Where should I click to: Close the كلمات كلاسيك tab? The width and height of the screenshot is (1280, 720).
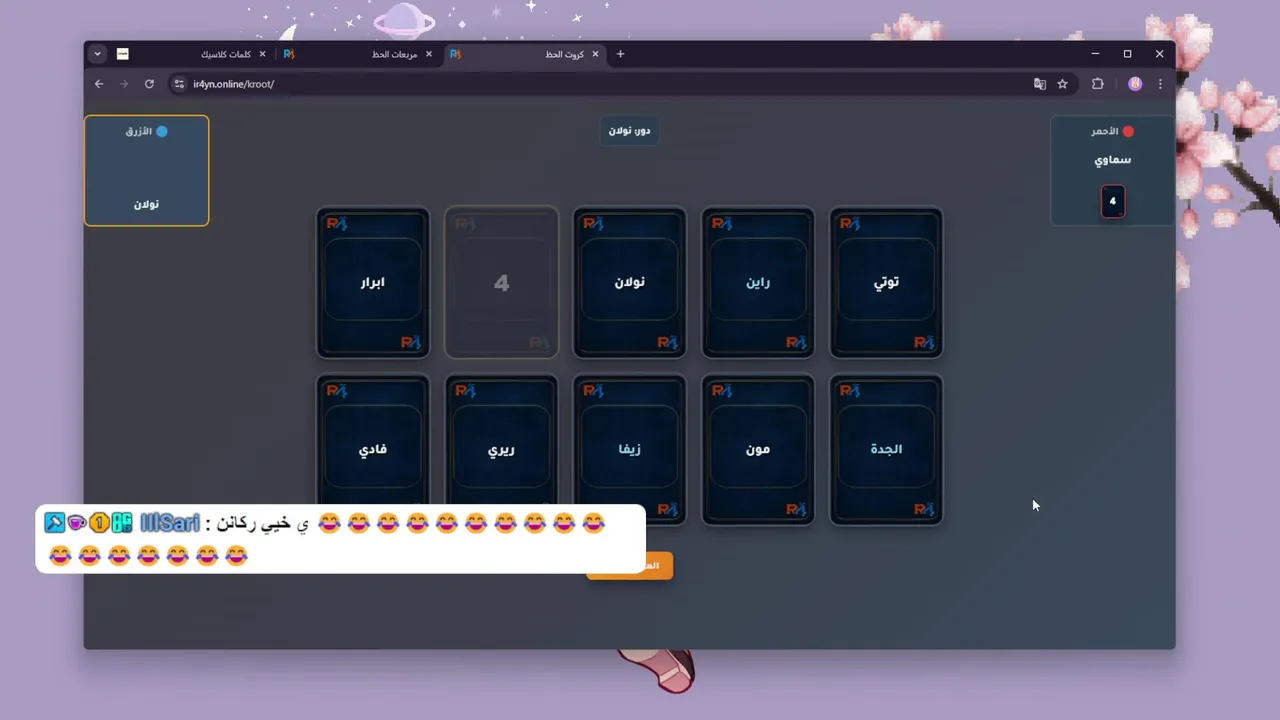coord(263,54)
